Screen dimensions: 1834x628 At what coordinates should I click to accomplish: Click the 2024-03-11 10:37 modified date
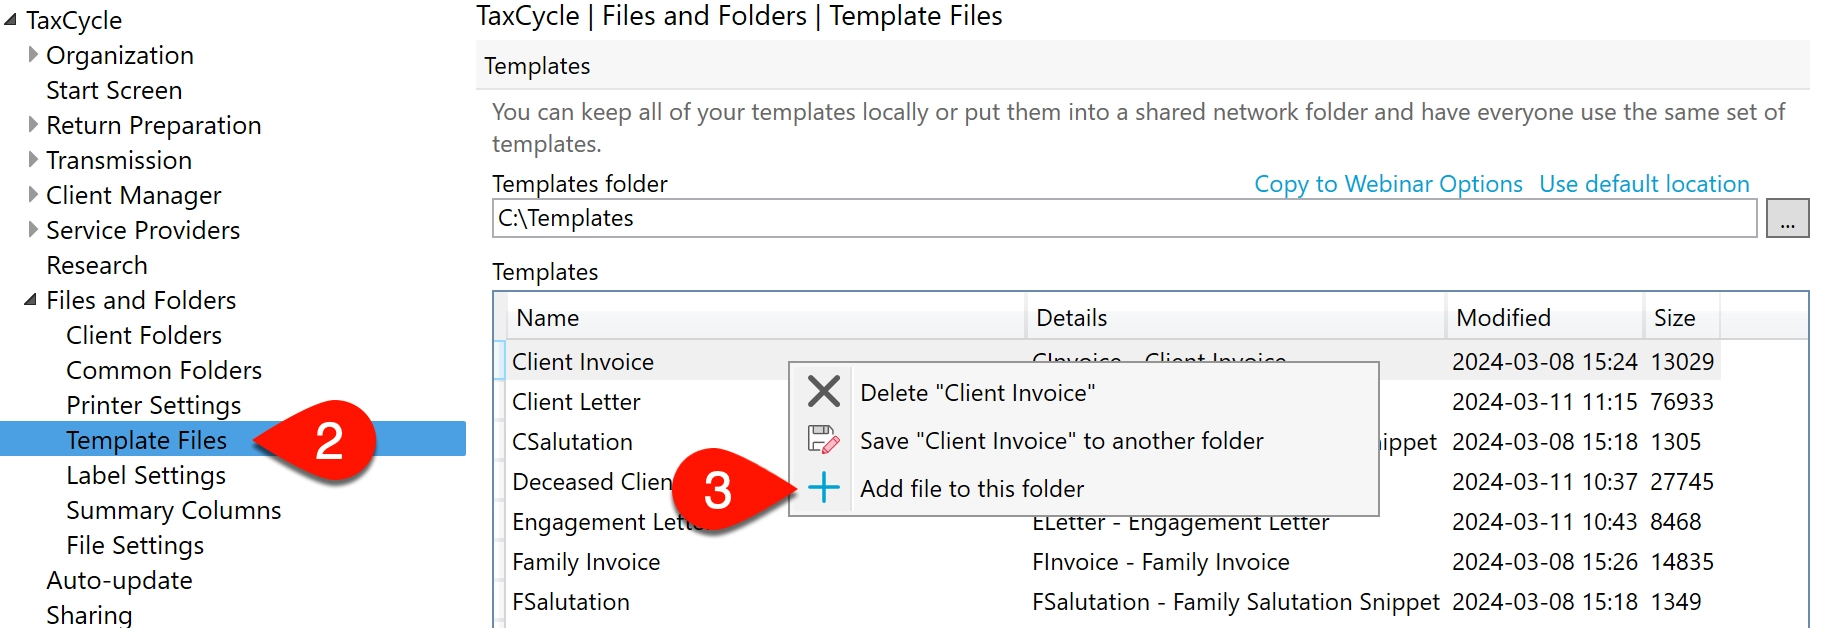1545,482
